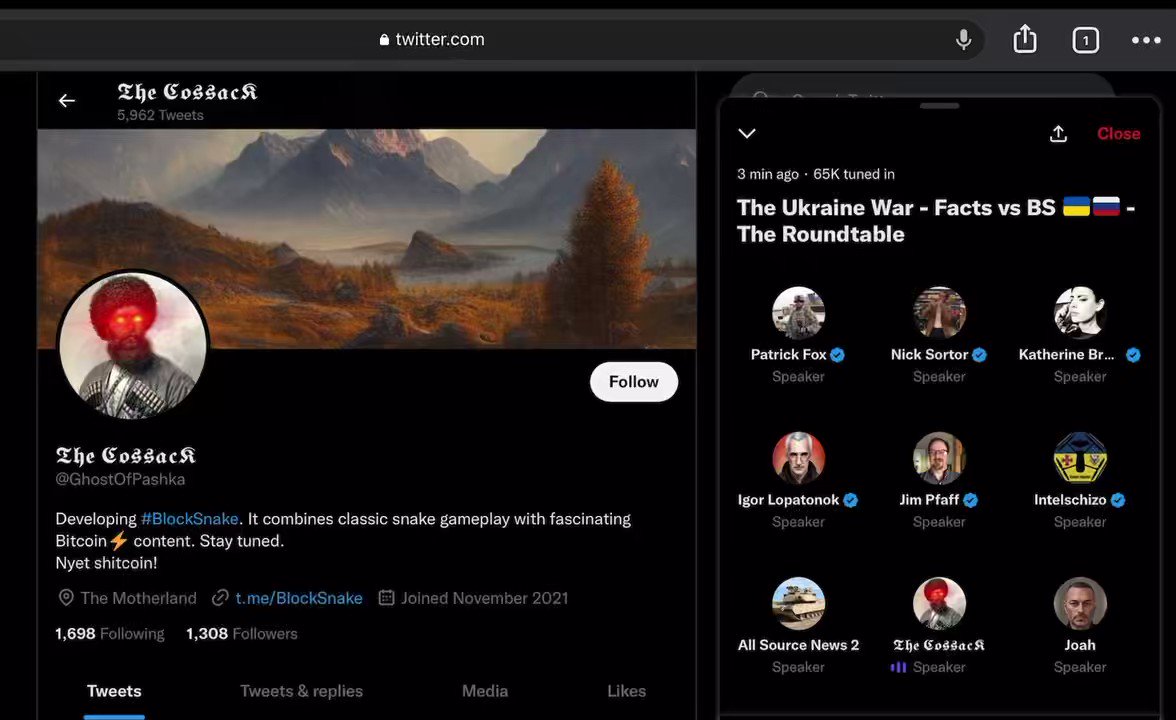Click the Space panel drag handle

[x=939, y=106]
